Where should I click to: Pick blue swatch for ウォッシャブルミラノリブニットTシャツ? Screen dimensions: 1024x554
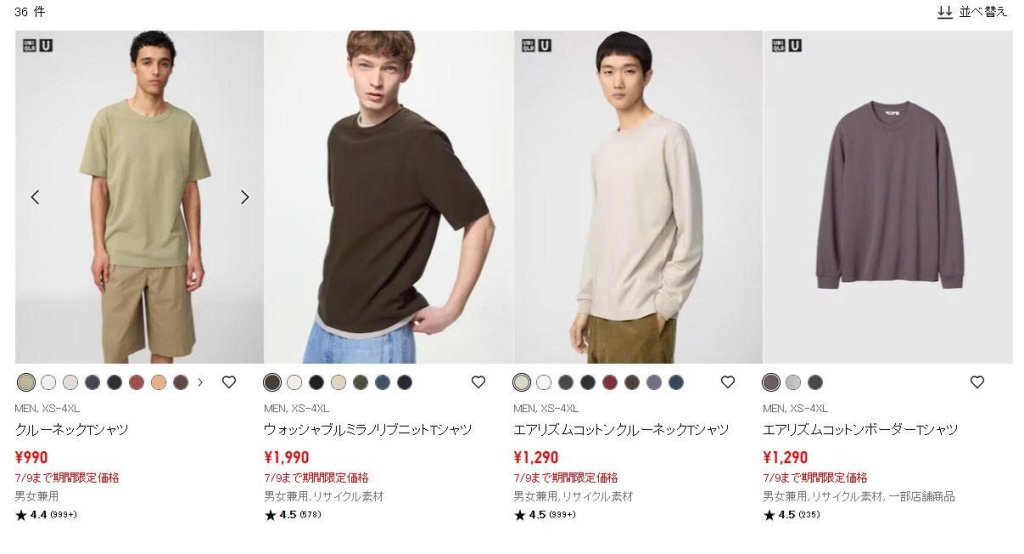(x=383, y=382)
